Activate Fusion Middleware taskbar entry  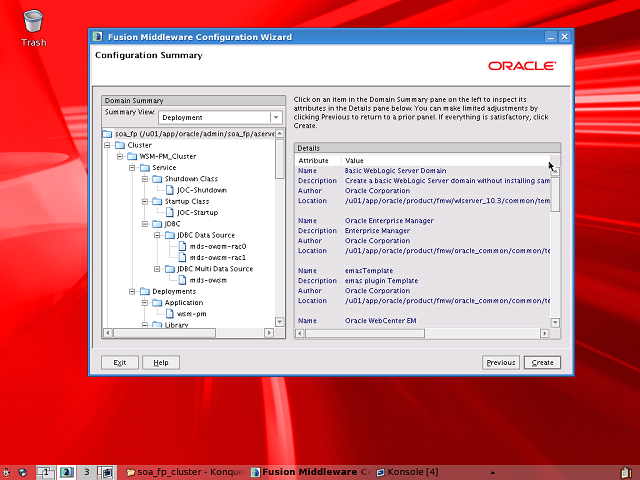(x=311, y=472)
